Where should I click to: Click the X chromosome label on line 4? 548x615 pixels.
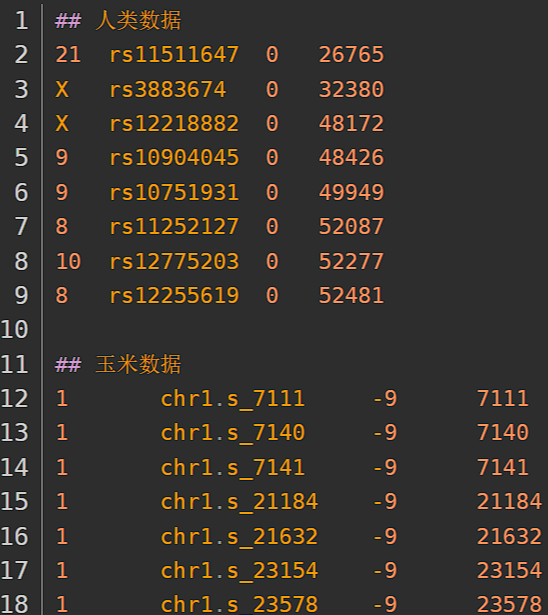click(62, 123)
